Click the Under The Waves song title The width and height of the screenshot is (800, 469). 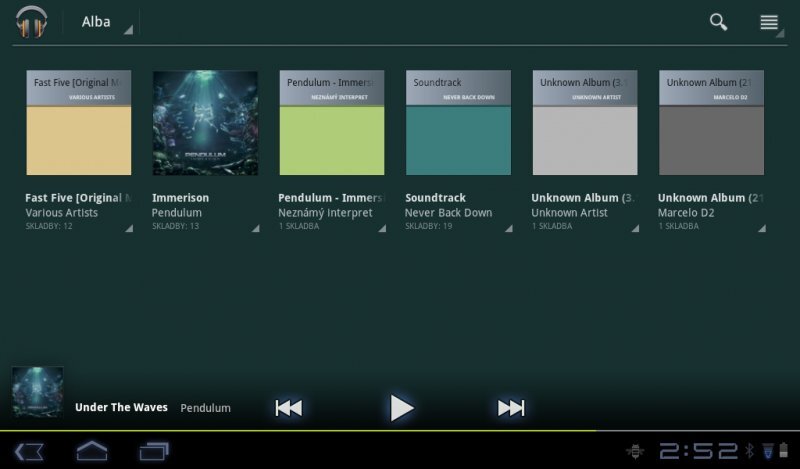(121, 408)
